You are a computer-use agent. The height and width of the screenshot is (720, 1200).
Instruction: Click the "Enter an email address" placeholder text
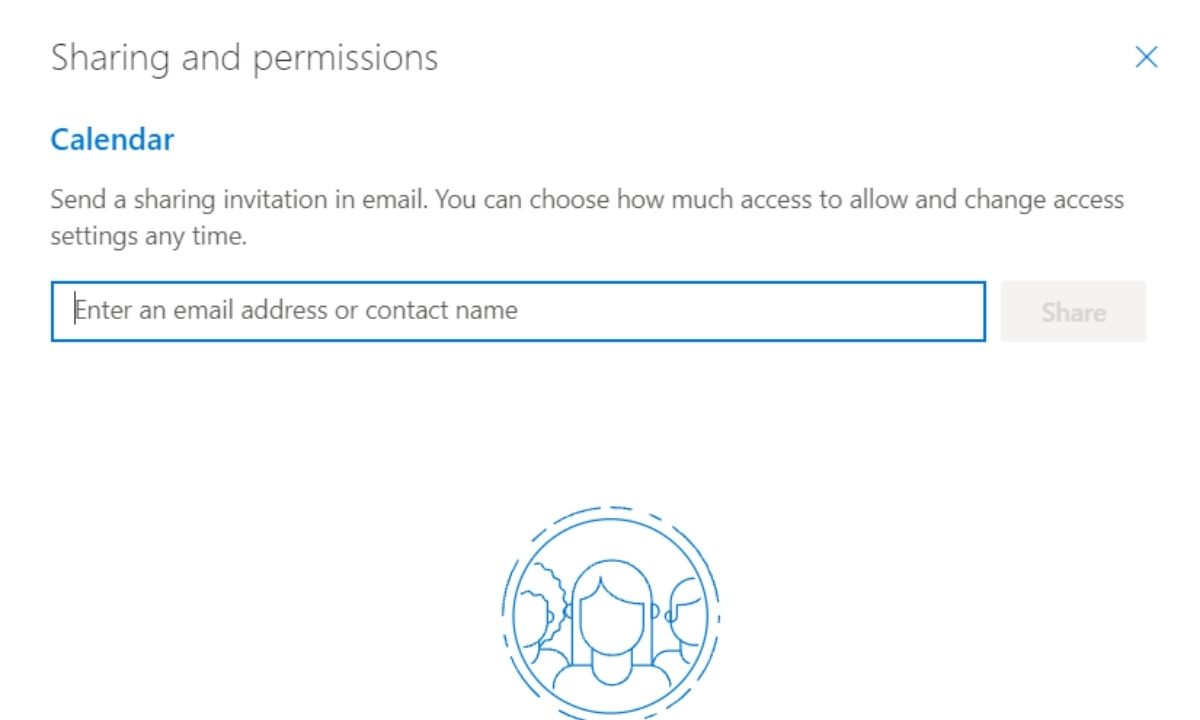point(202,310)
